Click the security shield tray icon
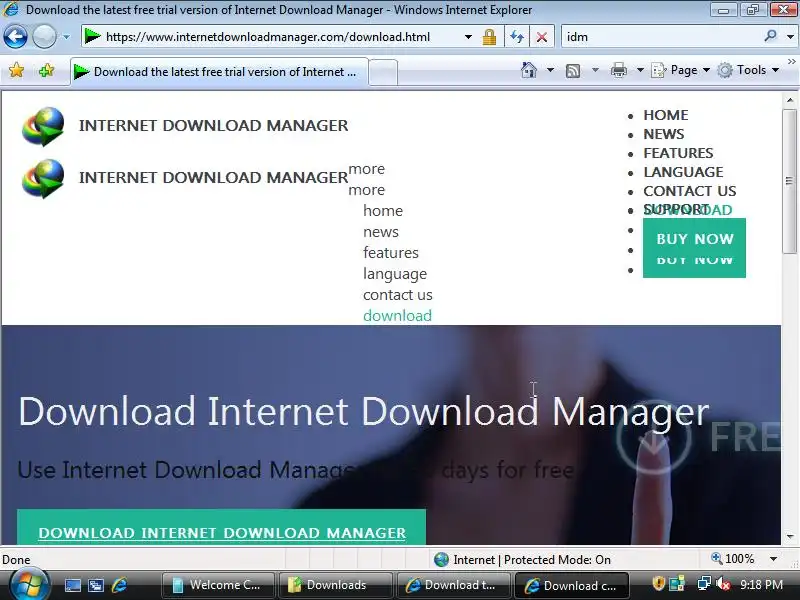The image size is (800, 600). click(x=659, y=583)
